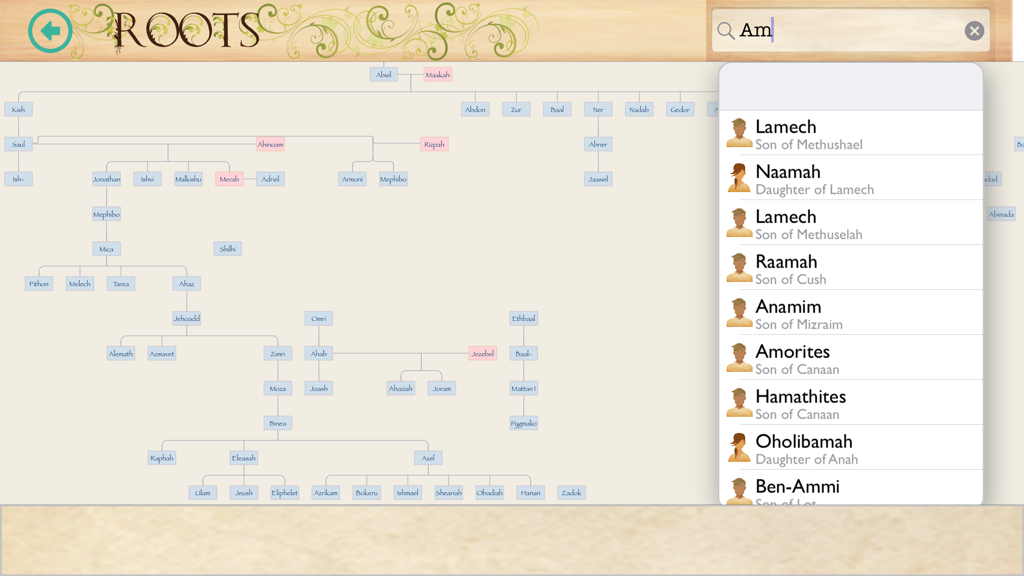The width and height of the screenshot is (1024, 576).
Task: Select the Omri ancestor node
Action: (x=318, y=317)
